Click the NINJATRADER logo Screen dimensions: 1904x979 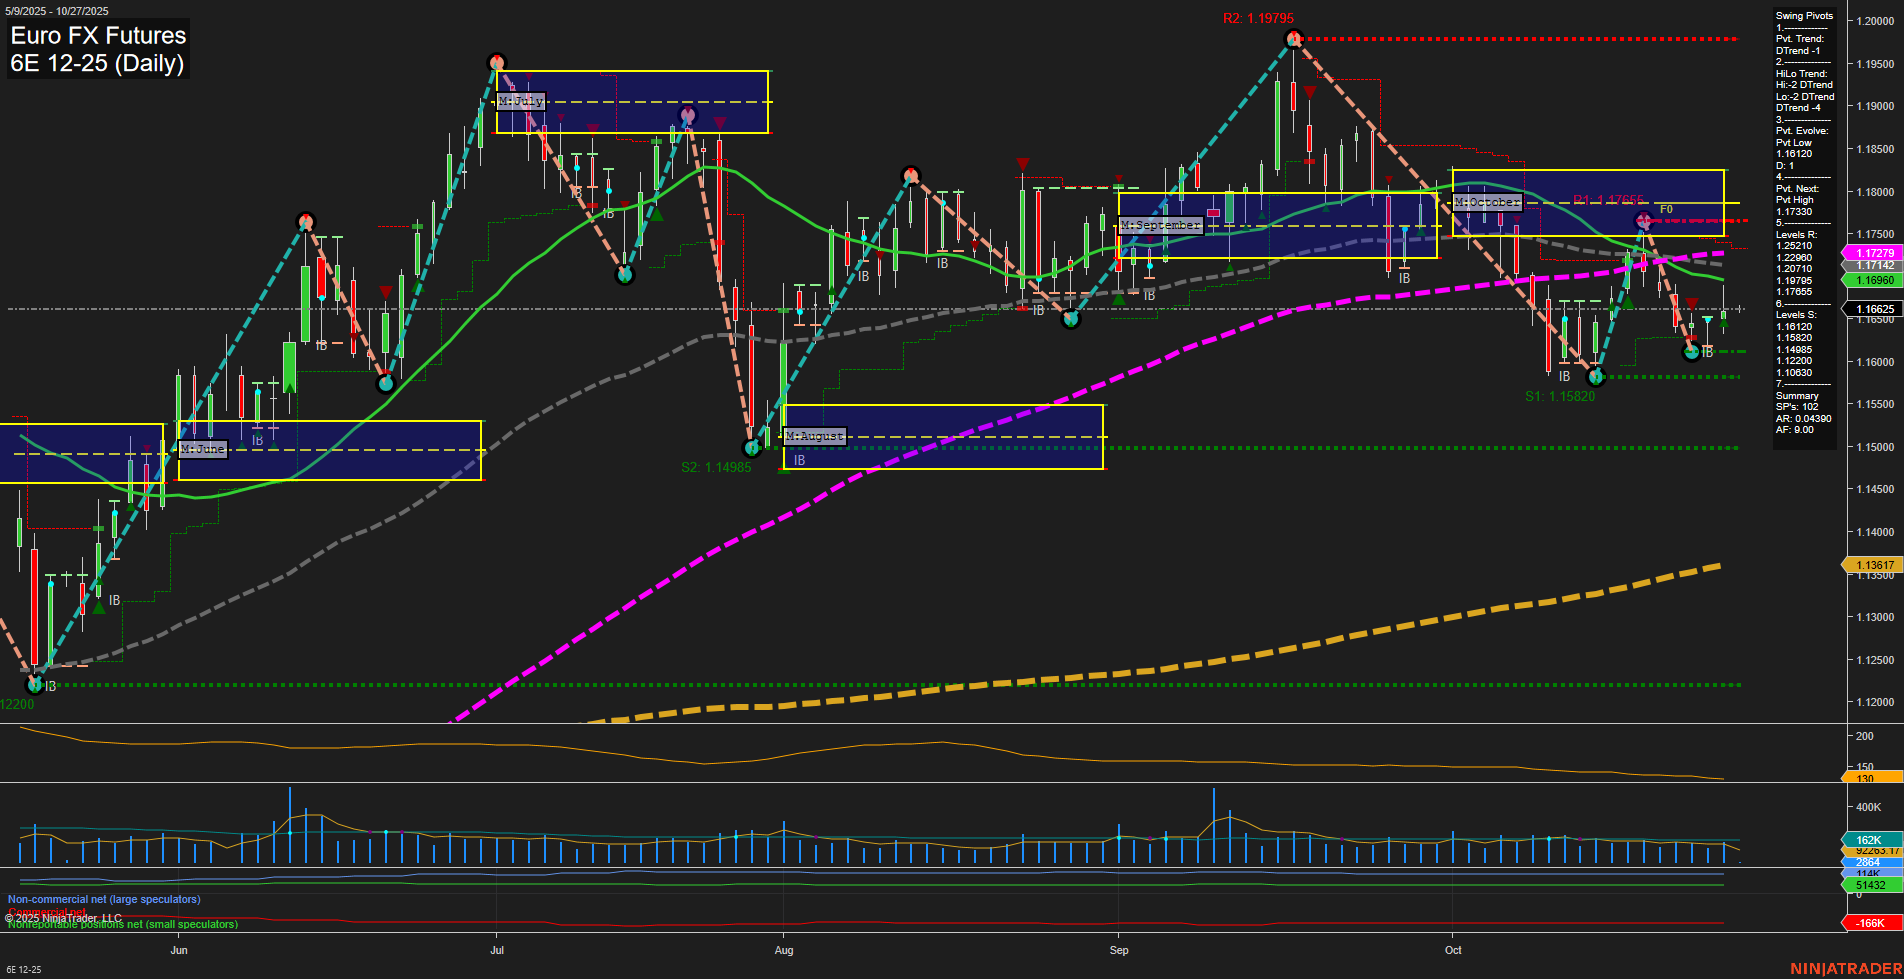[x=1846, y=968]
